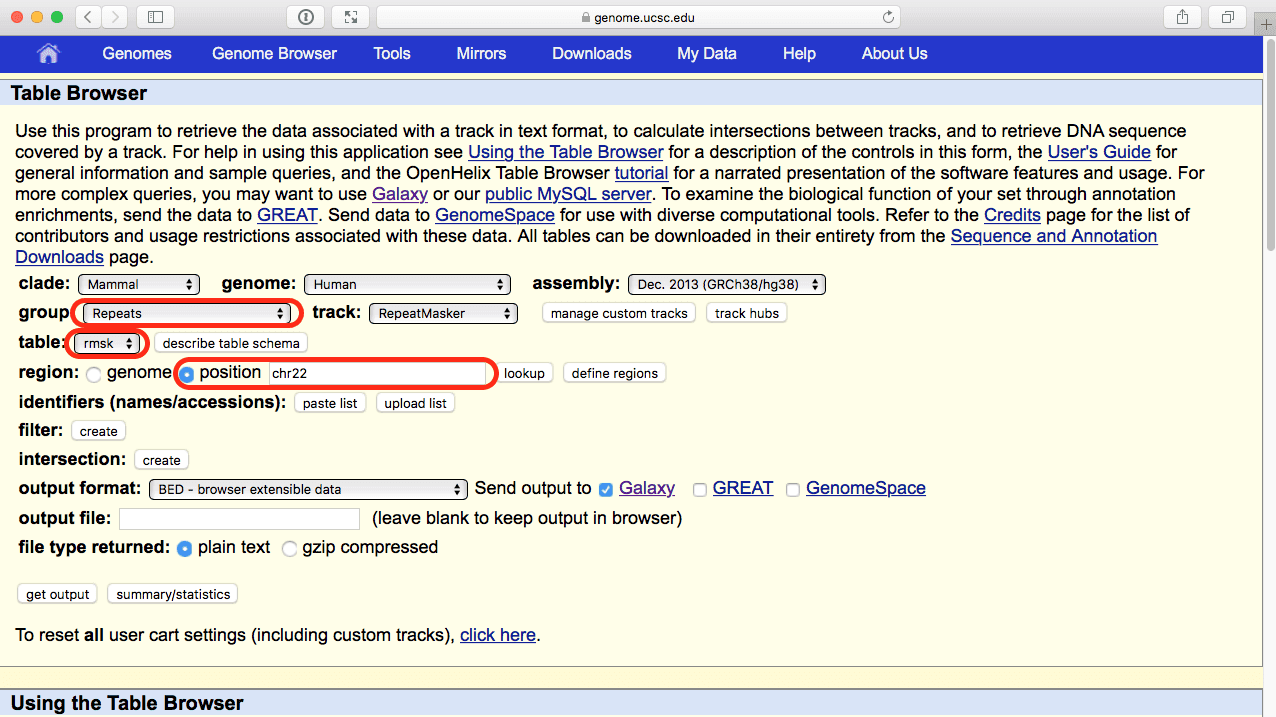
Task: Click the get output button
Action: [x=57, y=594]
